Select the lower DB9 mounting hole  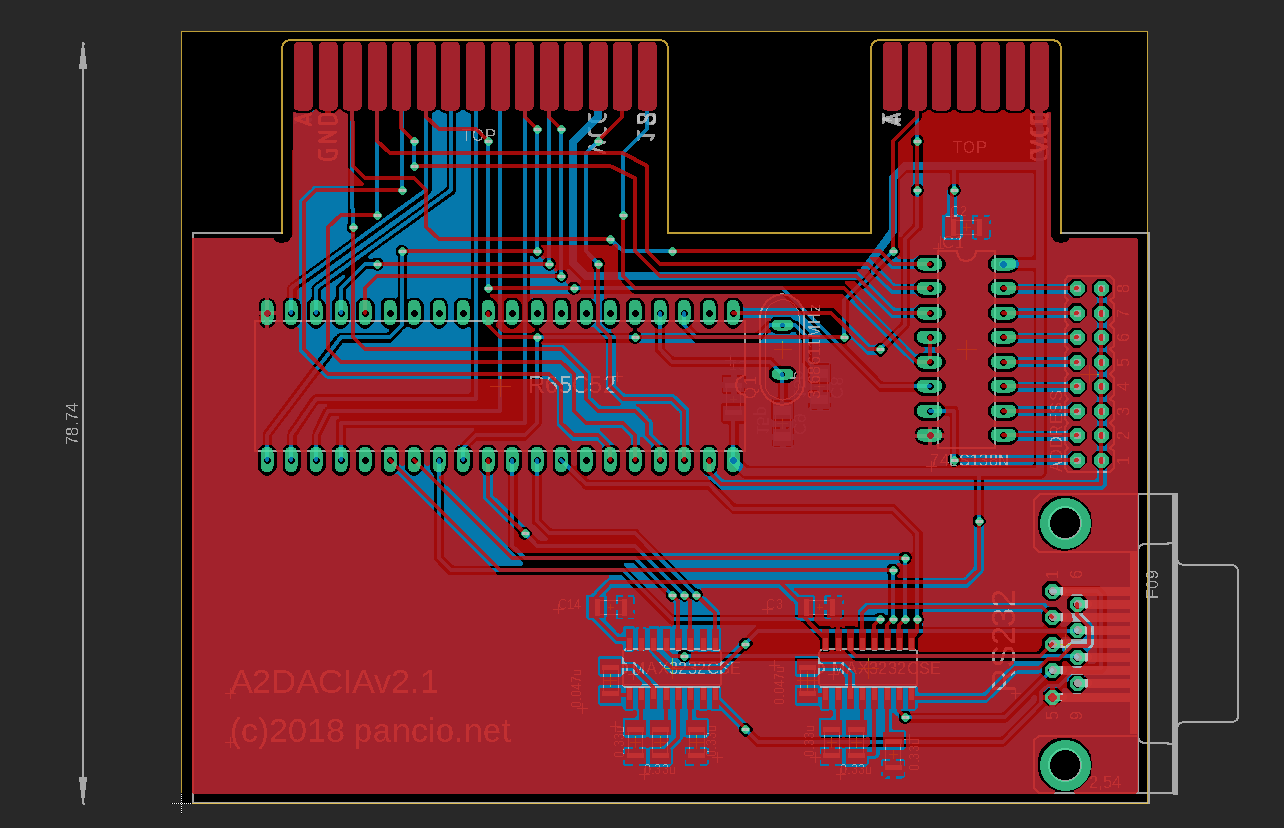(1064, 765)
